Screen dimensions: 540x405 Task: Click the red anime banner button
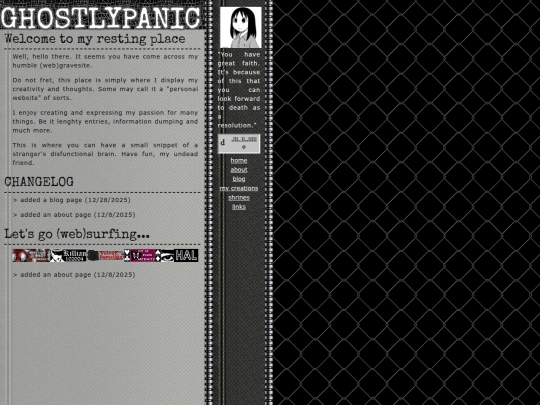tap(31, 256)
